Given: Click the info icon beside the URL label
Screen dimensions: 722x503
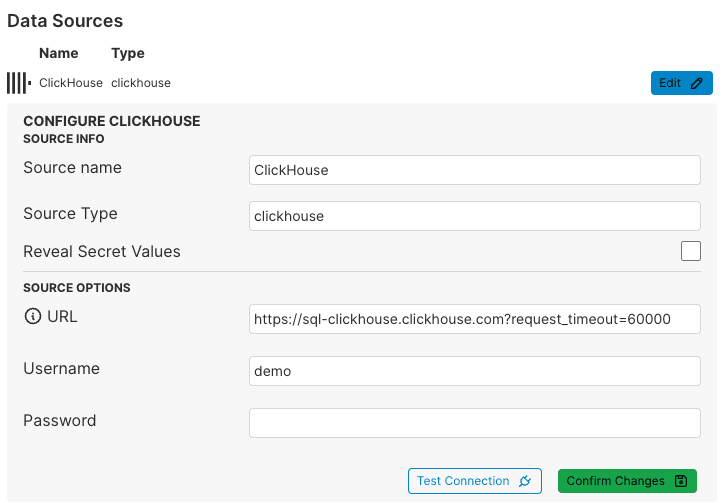Looking at the screenshot, I should coord(32,317).
